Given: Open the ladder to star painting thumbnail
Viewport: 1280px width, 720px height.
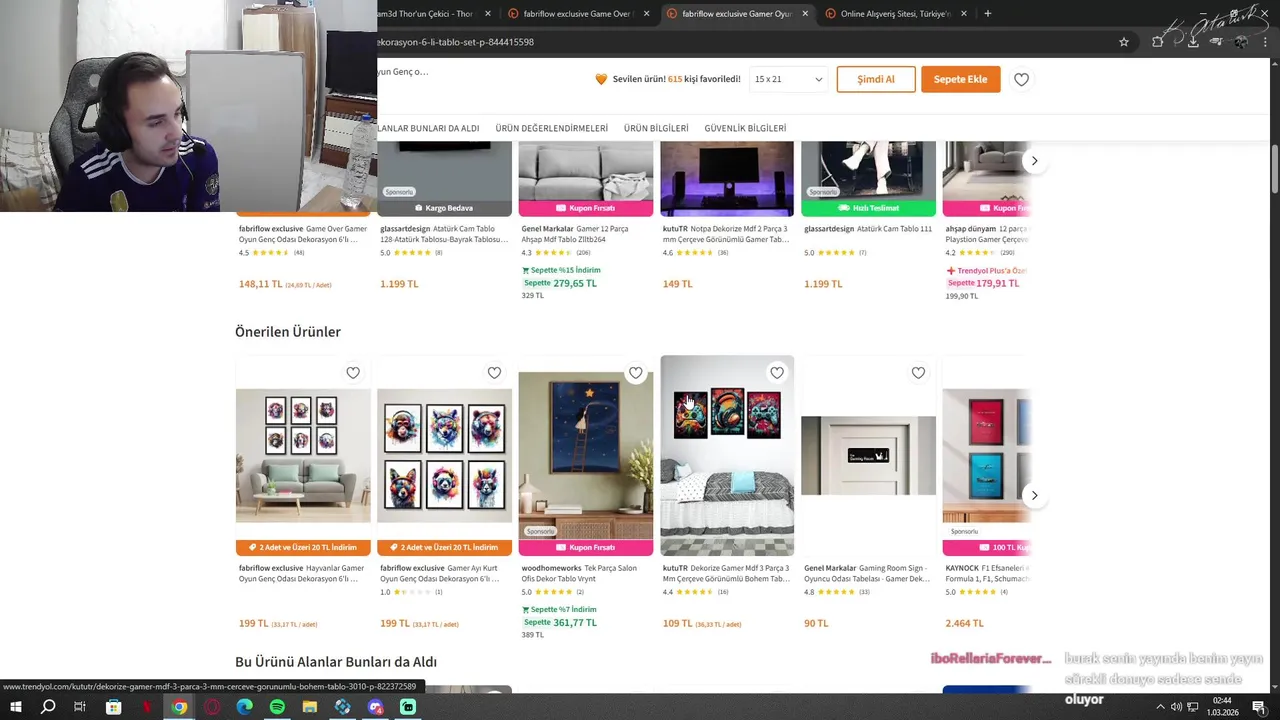Looking at the screenshot, I should 585,456.
